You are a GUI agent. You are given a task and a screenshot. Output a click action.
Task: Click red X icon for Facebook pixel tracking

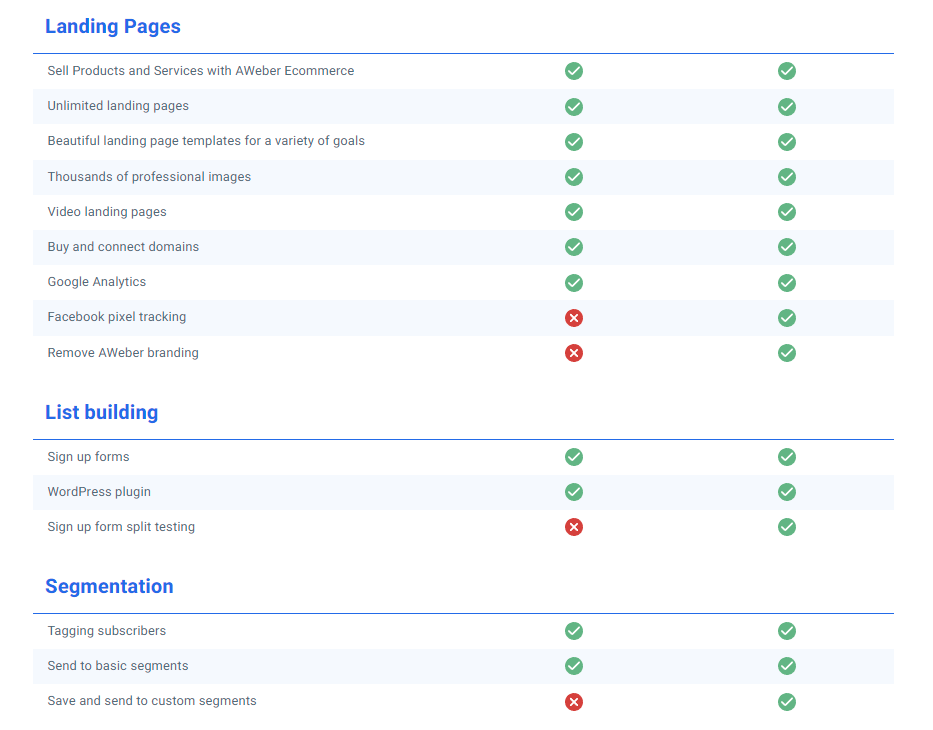pyautogui.click(x=574, y=318)
